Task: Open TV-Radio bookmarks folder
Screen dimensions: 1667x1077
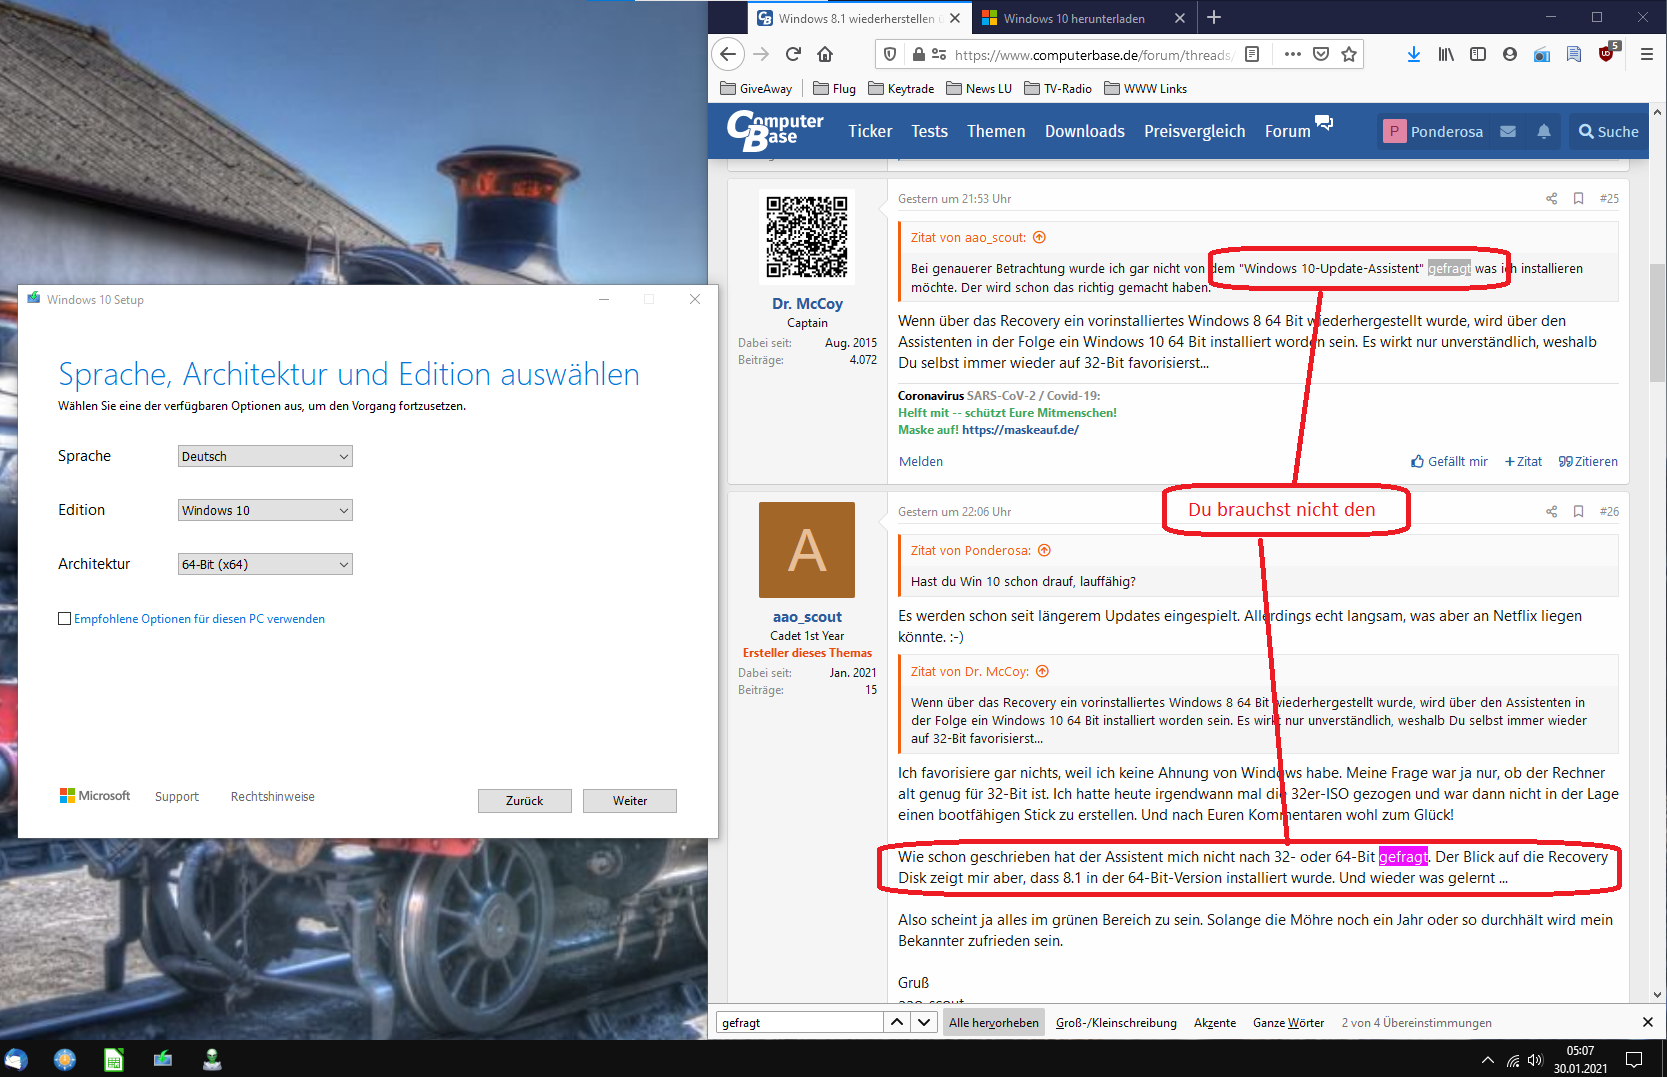Action: 1058,88
